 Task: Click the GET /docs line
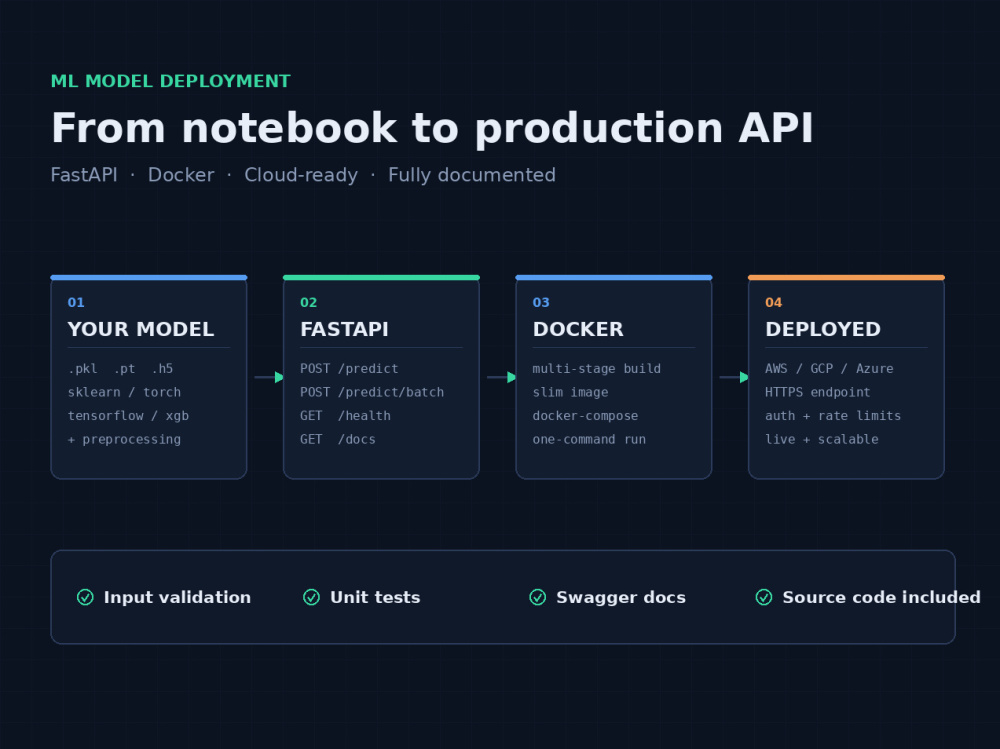[338, 440]
